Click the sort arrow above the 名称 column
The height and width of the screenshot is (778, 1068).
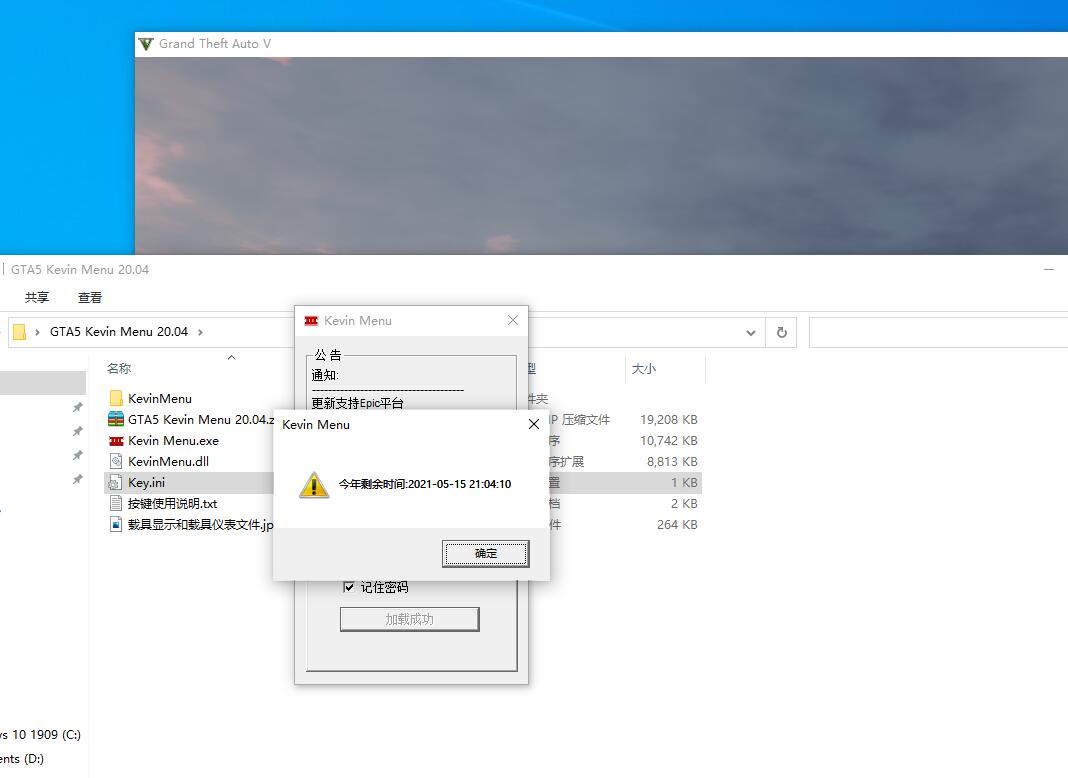click(232, 357)
